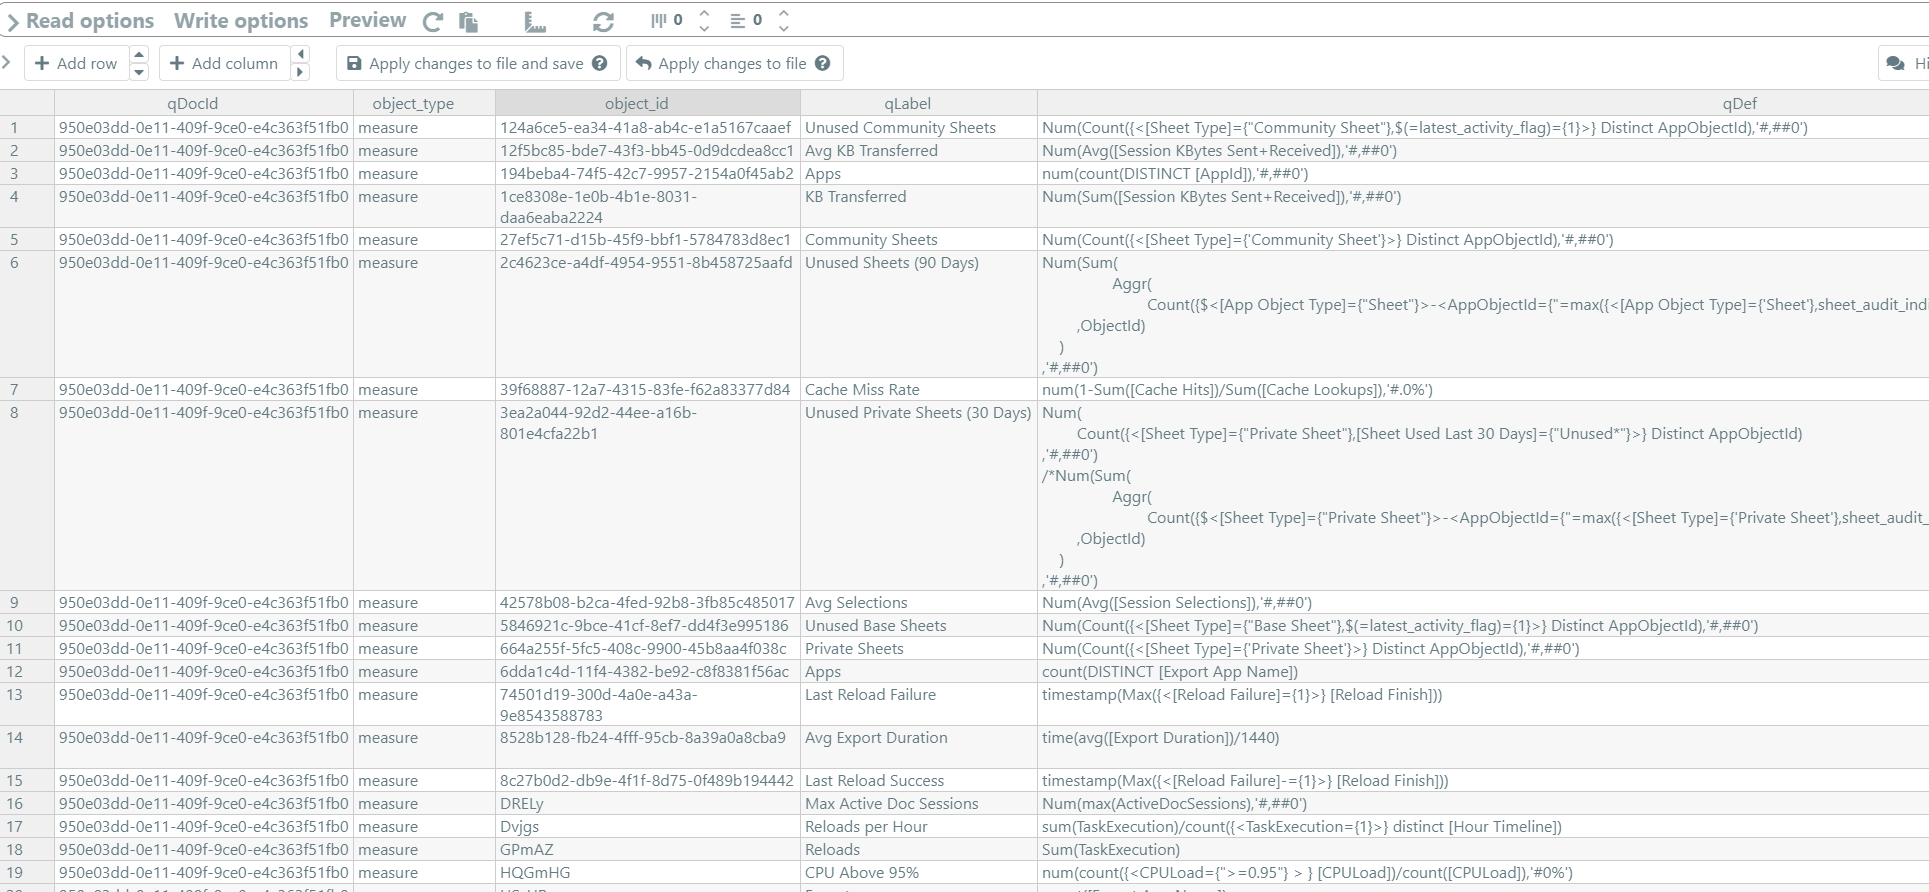Click the Private Sheets label cell

[919, 649]
